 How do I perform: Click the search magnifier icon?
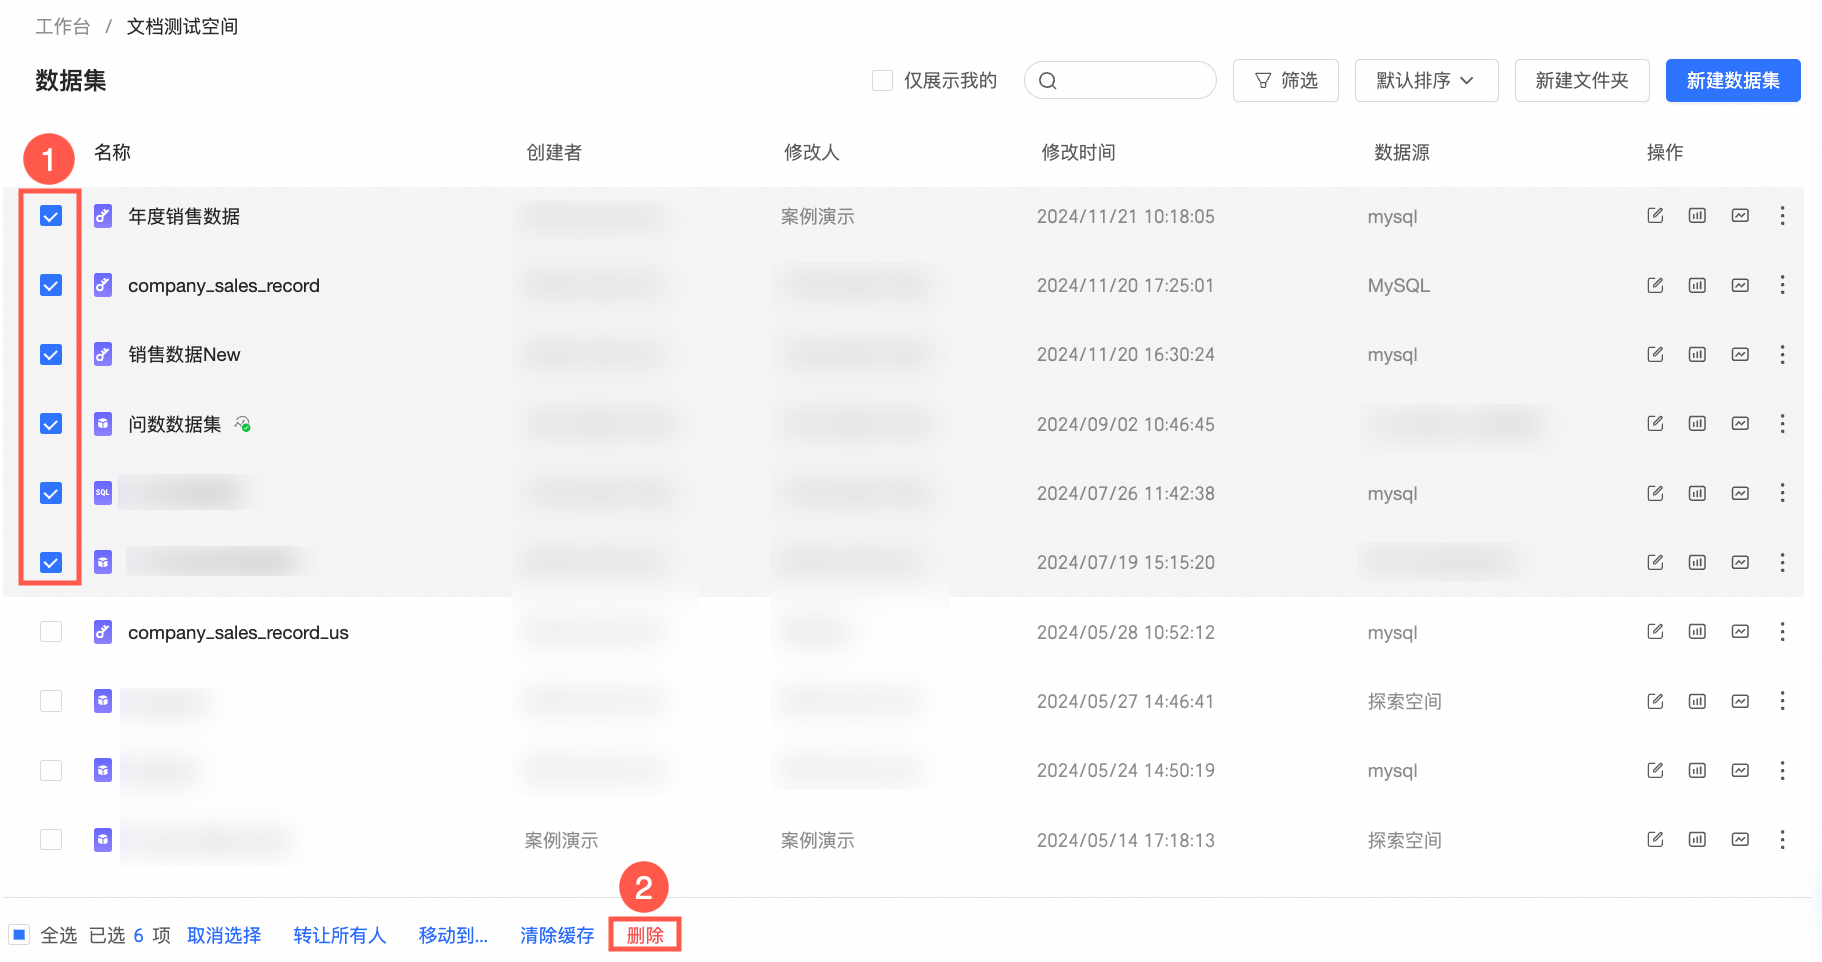1047,81
